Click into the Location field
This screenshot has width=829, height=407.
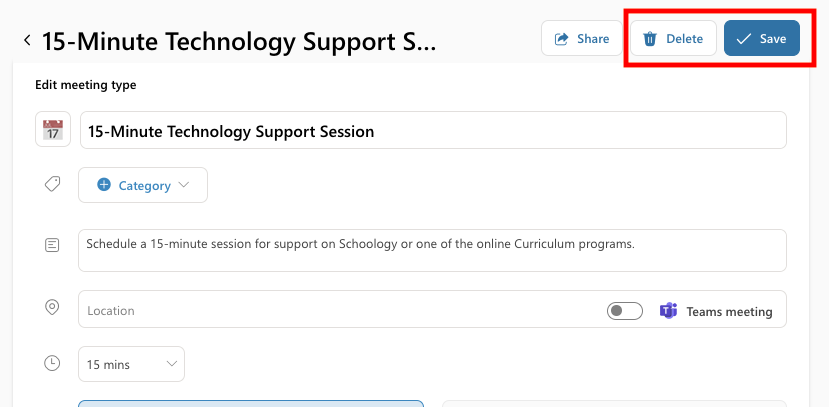click(x=341, y=311)
